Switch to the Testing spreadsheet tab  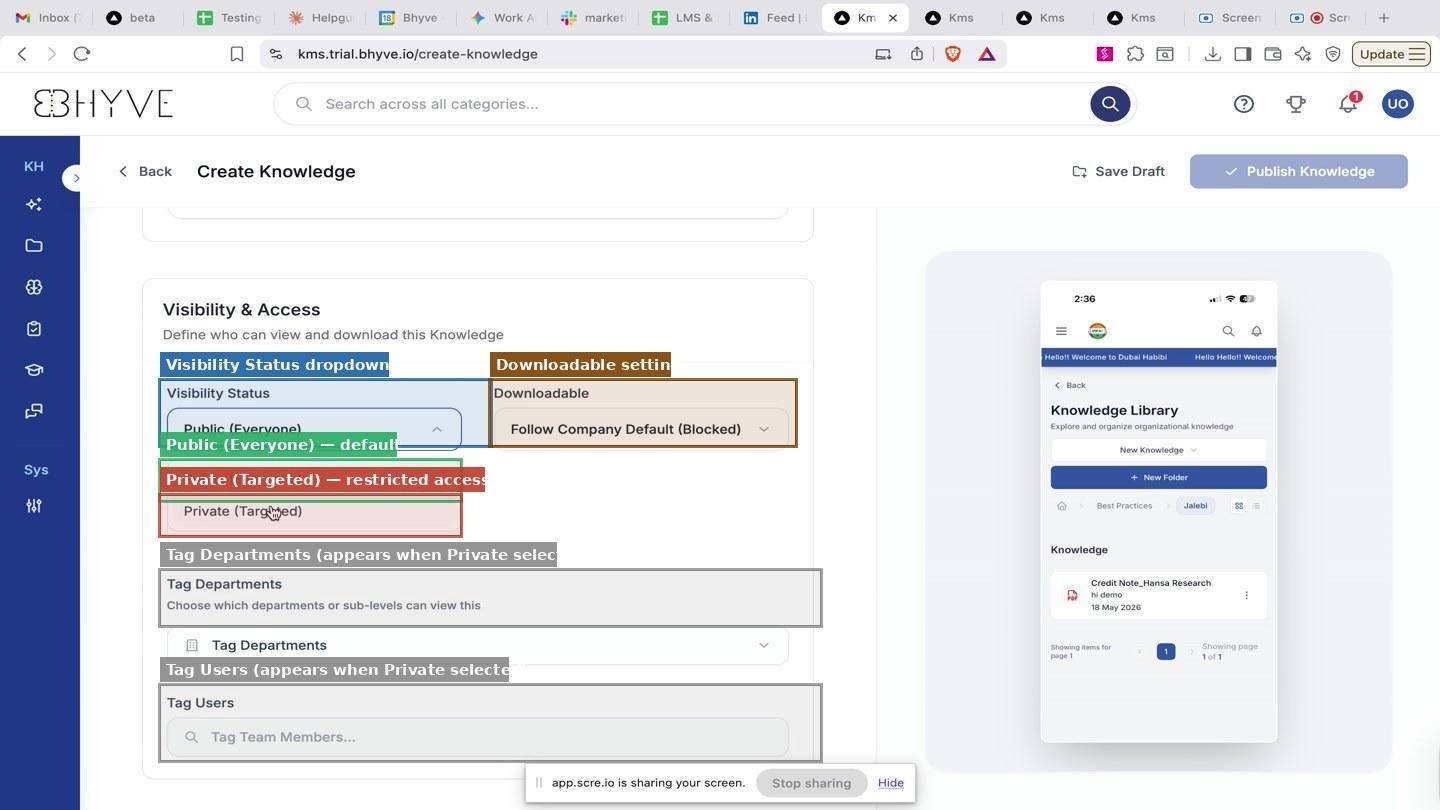point(229,17)
